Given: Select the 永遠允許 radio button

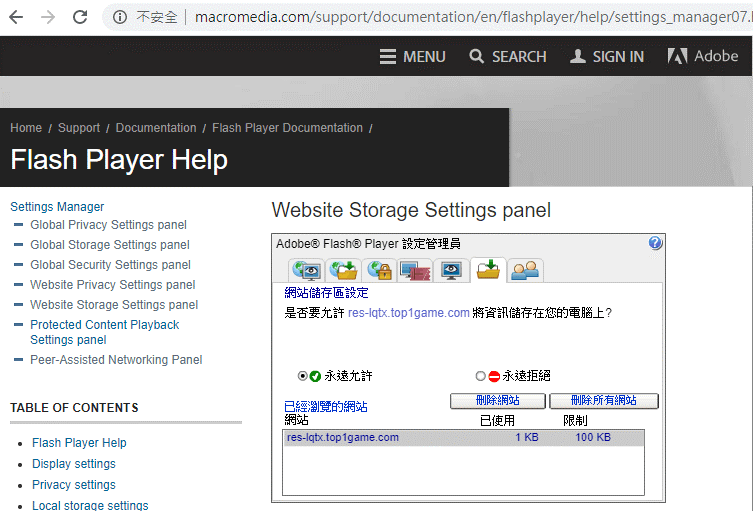Looking at the screenshot, I should (x=303, y=376).
